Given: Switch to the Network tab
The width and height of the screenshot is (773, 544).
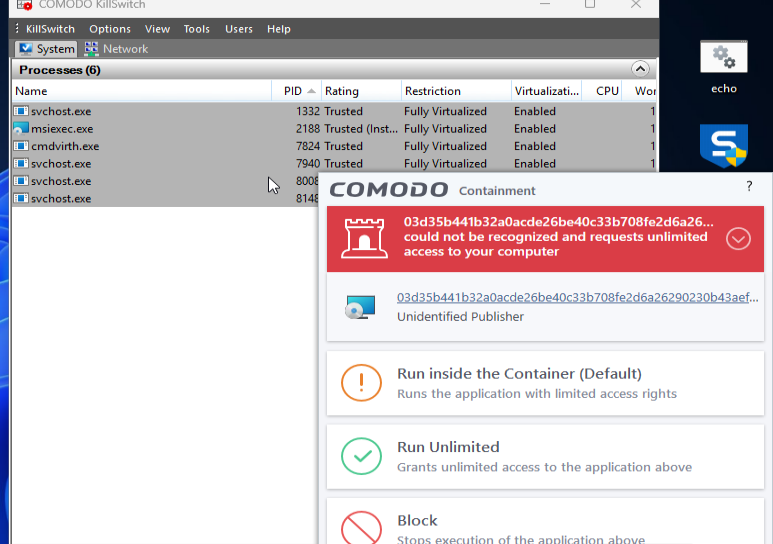Looking at the screenshot, I should pyautogui.click(x=116, y=49).
